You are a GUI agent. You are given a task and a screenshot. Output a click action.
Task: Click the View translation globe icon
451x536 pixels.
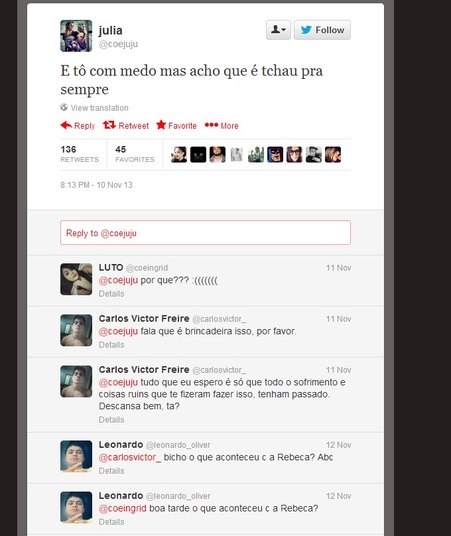click(64, 107)
